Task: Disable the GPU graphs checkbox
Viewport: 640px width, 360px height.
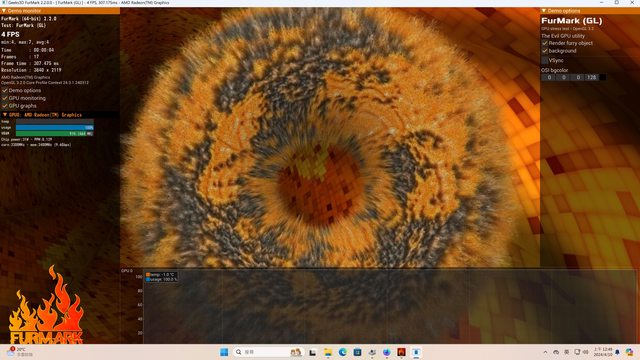Action: [5, 106]
